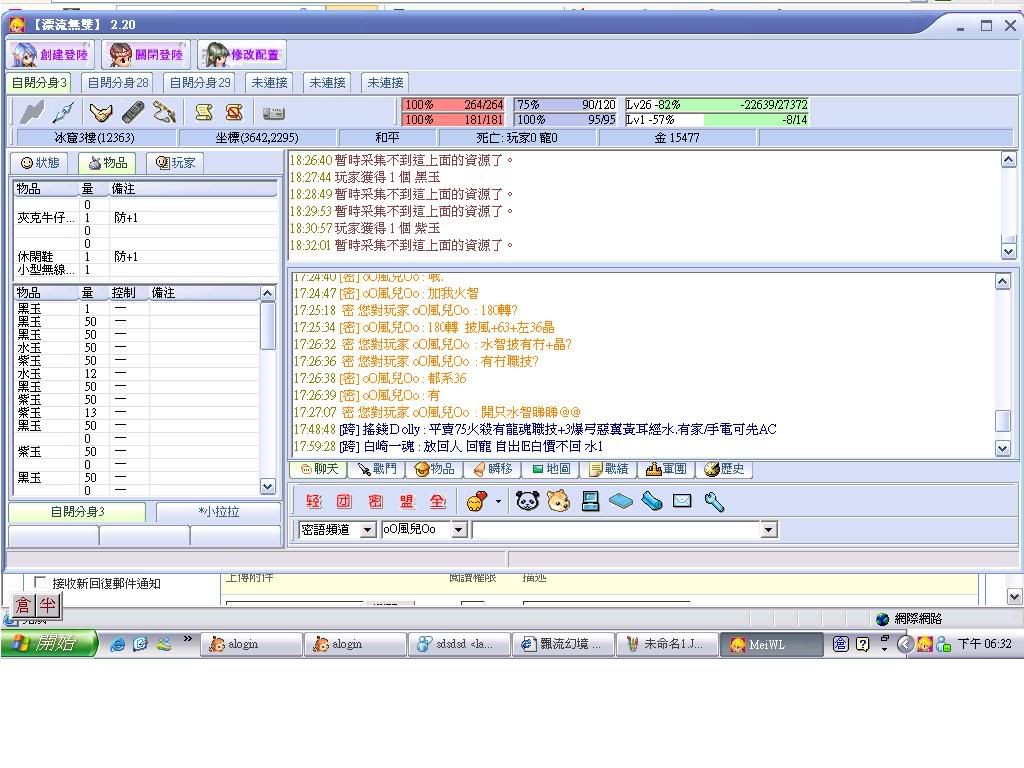The image size is (1024, 768).
Task: Click the dog face icon
Action: (x=558, y=501)
